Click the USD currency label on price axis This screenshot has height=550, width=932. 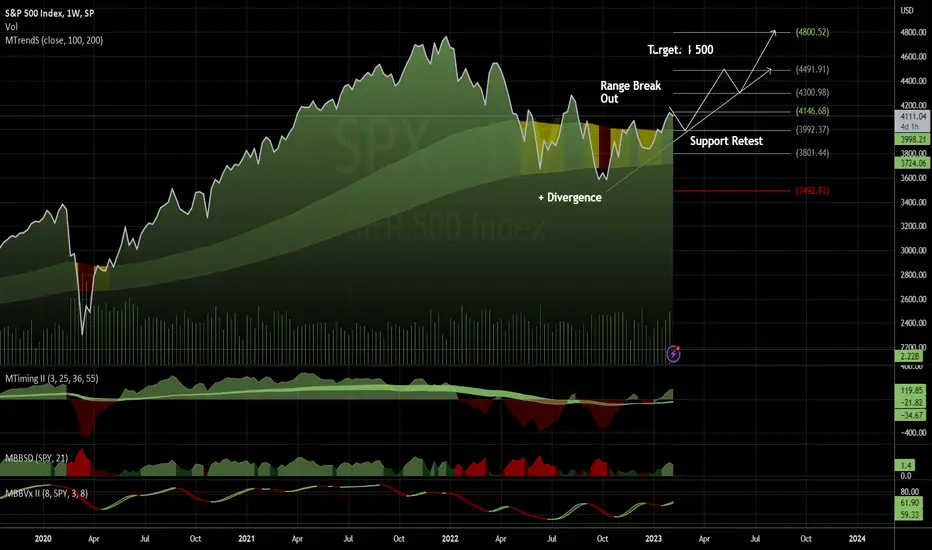coord(906,10)
